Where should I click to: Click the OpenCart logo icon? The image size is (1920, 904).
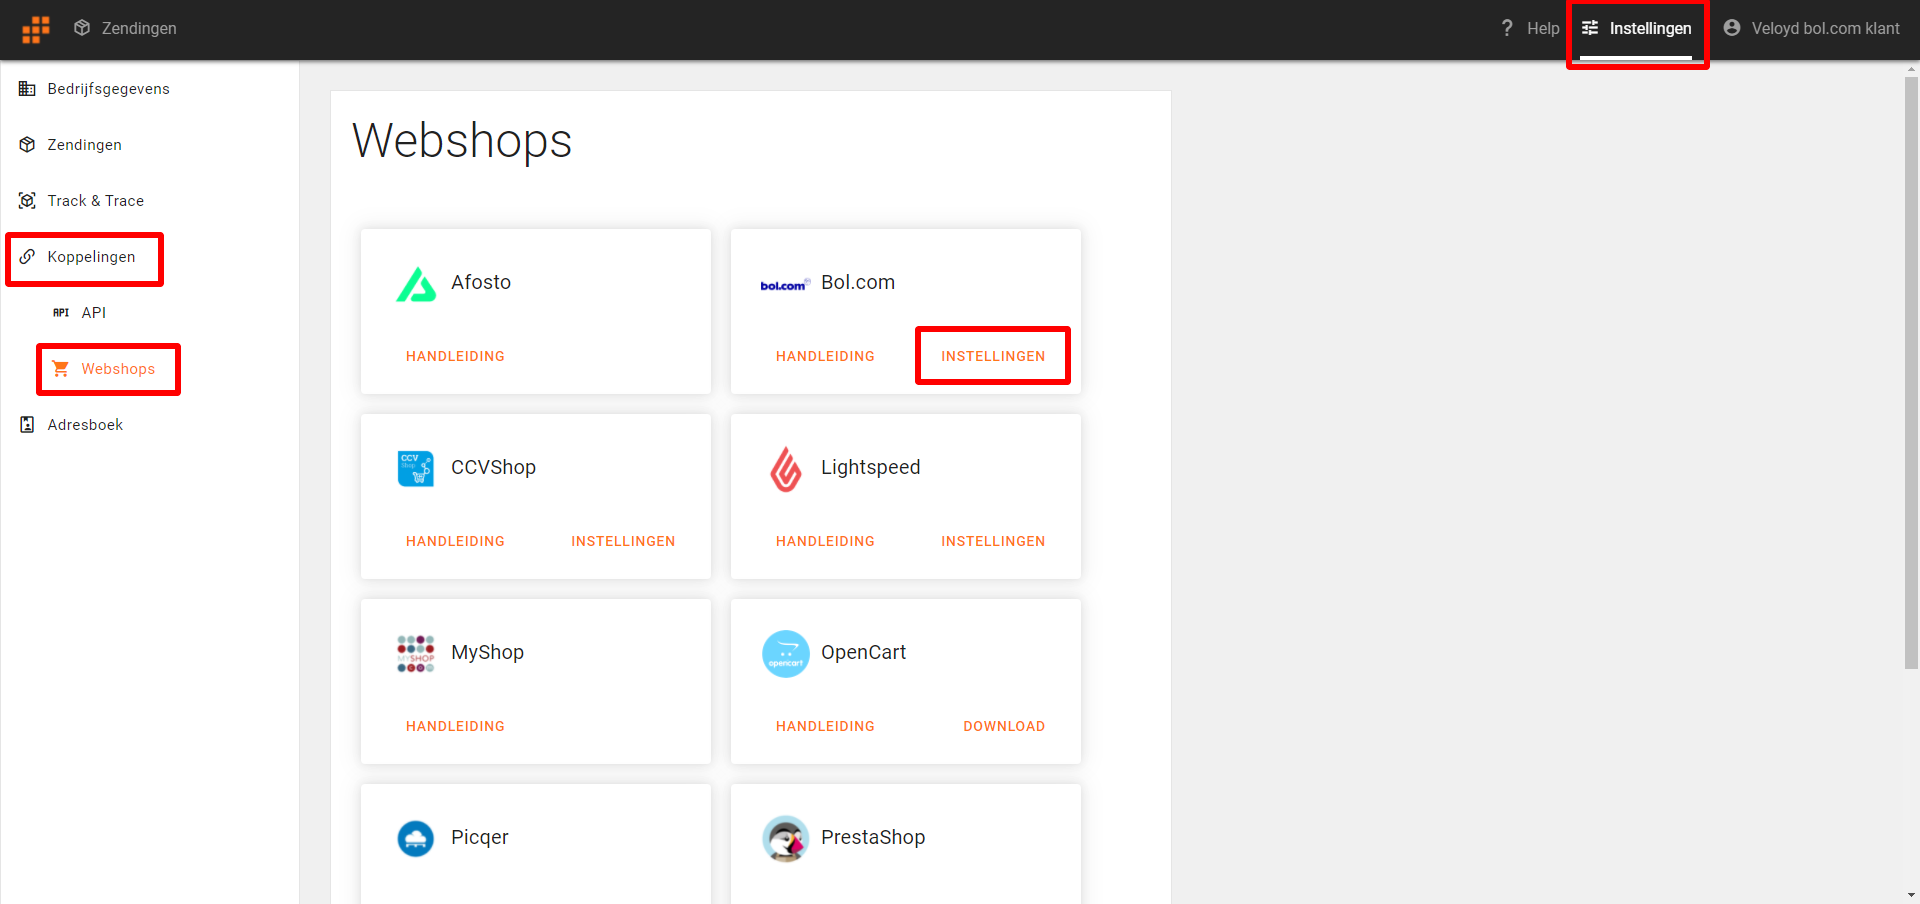click(786, 654)
